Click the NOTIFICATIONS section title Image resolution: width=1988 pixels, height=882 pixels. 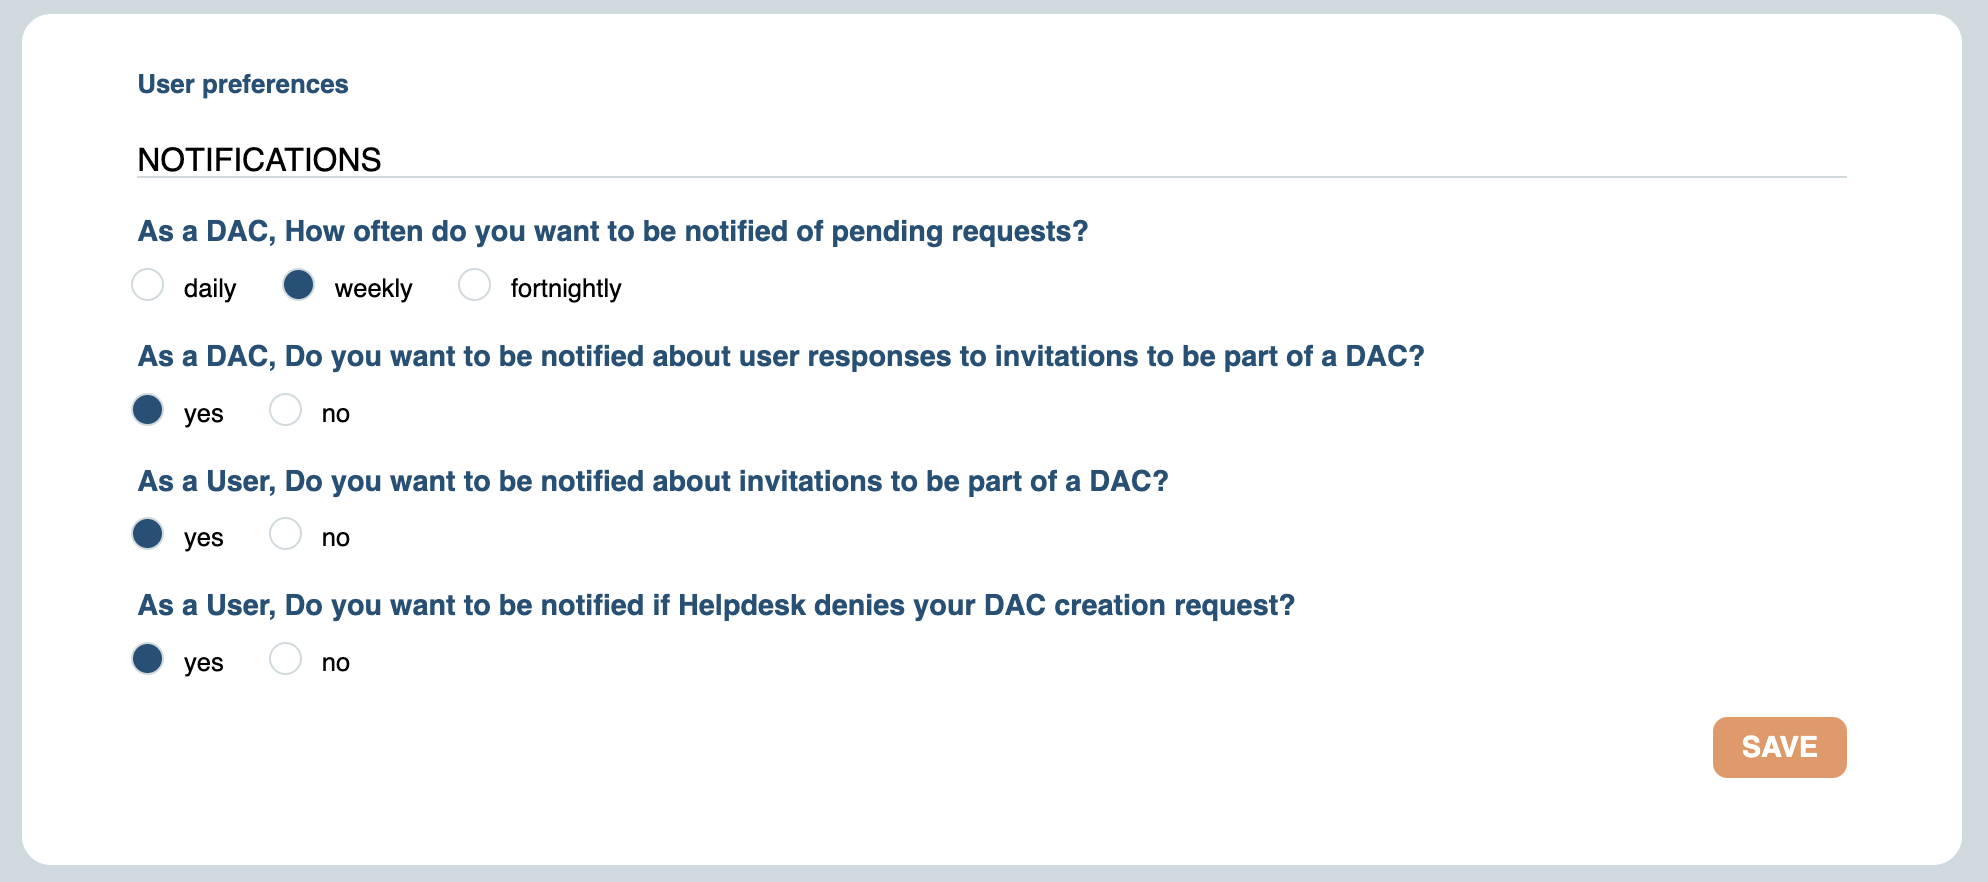point(259,160)
